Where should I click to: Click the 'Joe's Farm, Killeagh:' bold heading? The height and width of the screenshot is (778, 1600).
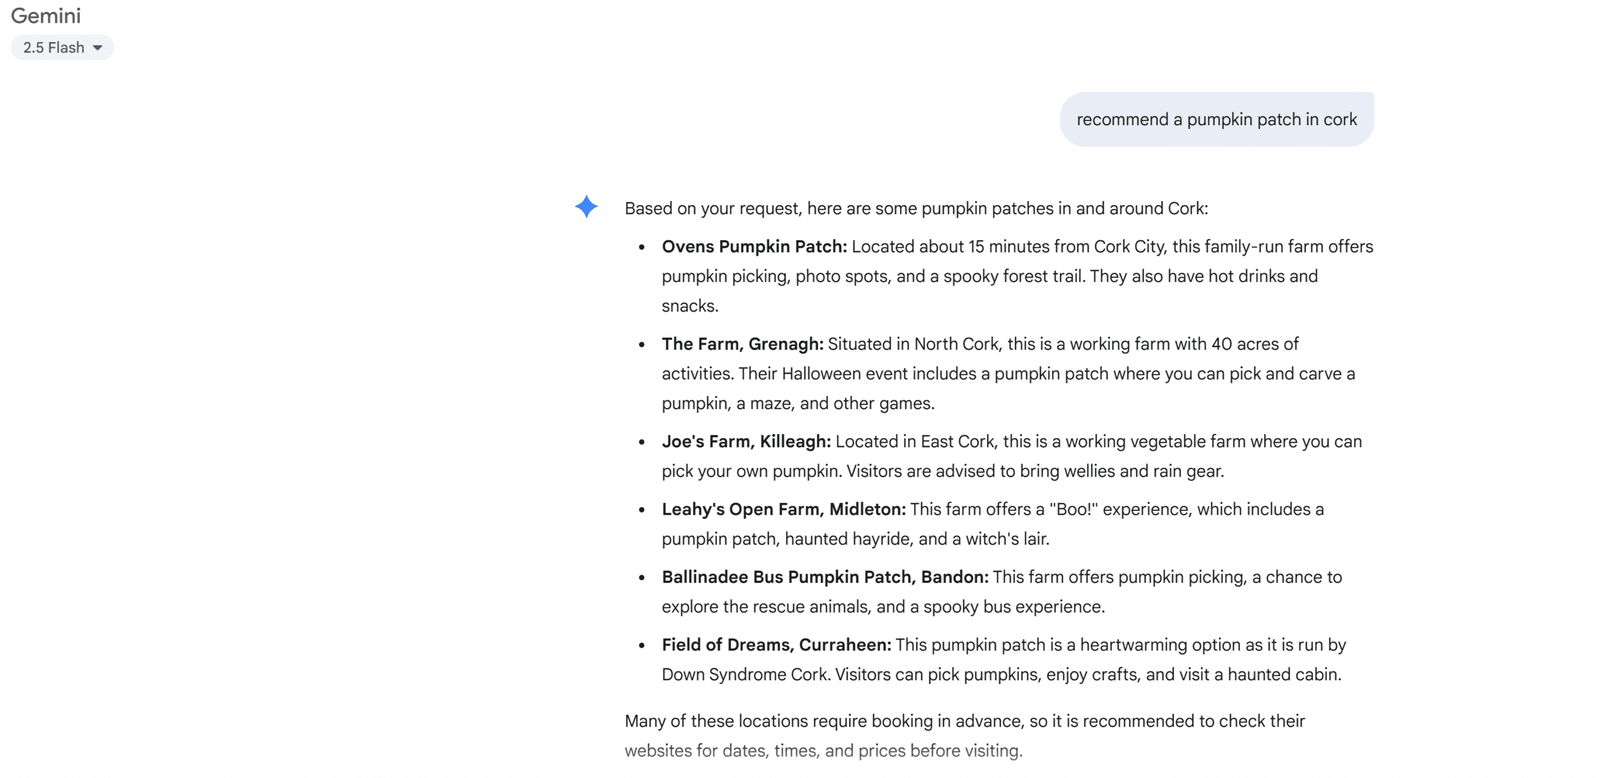coord(746,442)
